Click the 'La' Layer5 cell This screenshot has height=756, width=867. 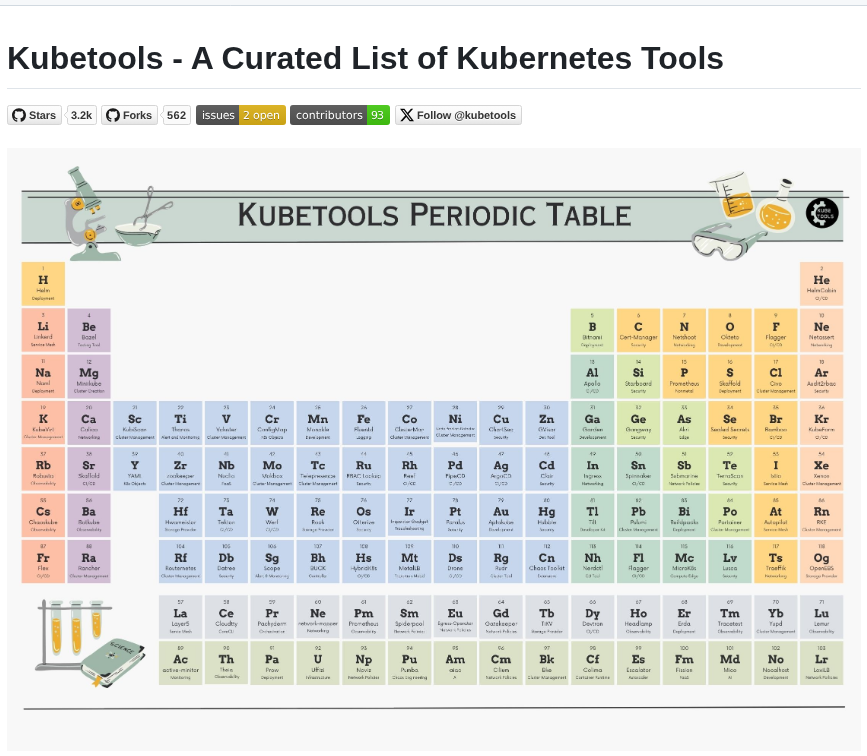tap(180, 617)
